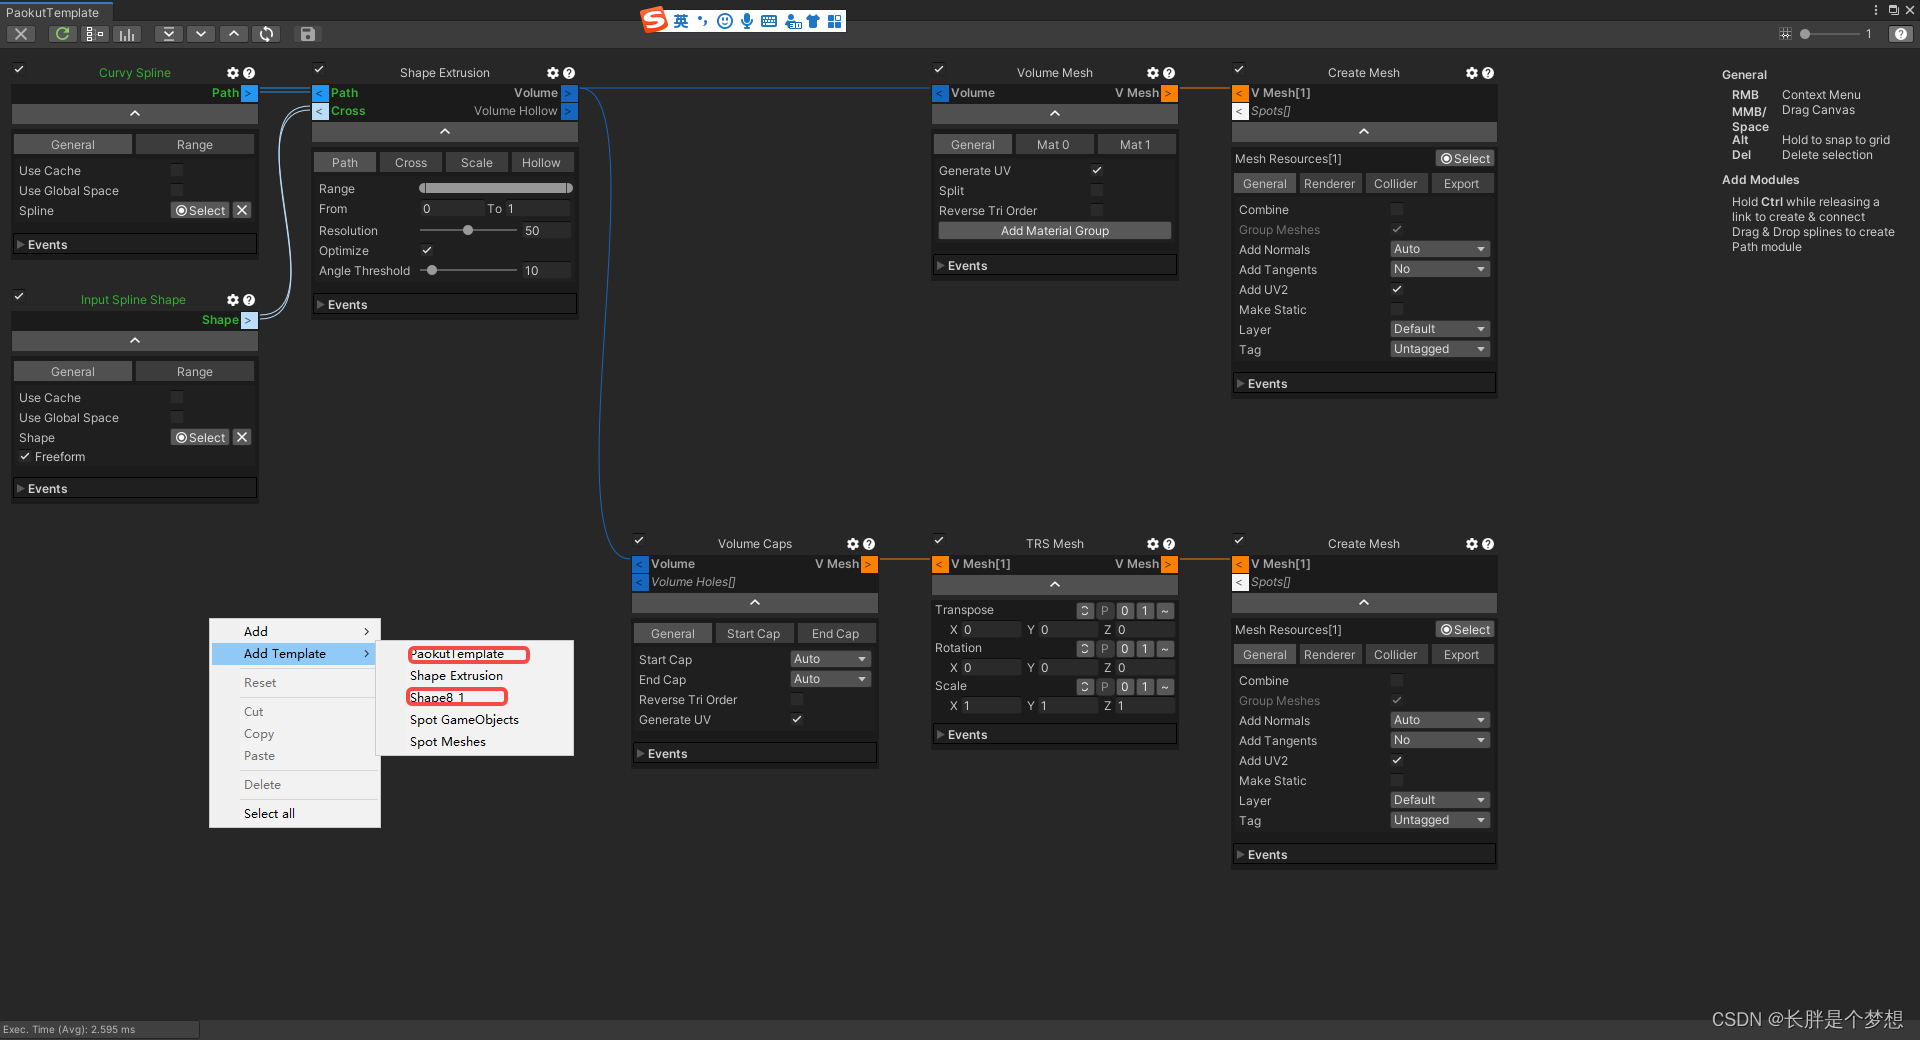The width and height of the screenshot is (1920, 1040).
Task: Open upper Create Mesh module gear settings
Action: 1472,73
